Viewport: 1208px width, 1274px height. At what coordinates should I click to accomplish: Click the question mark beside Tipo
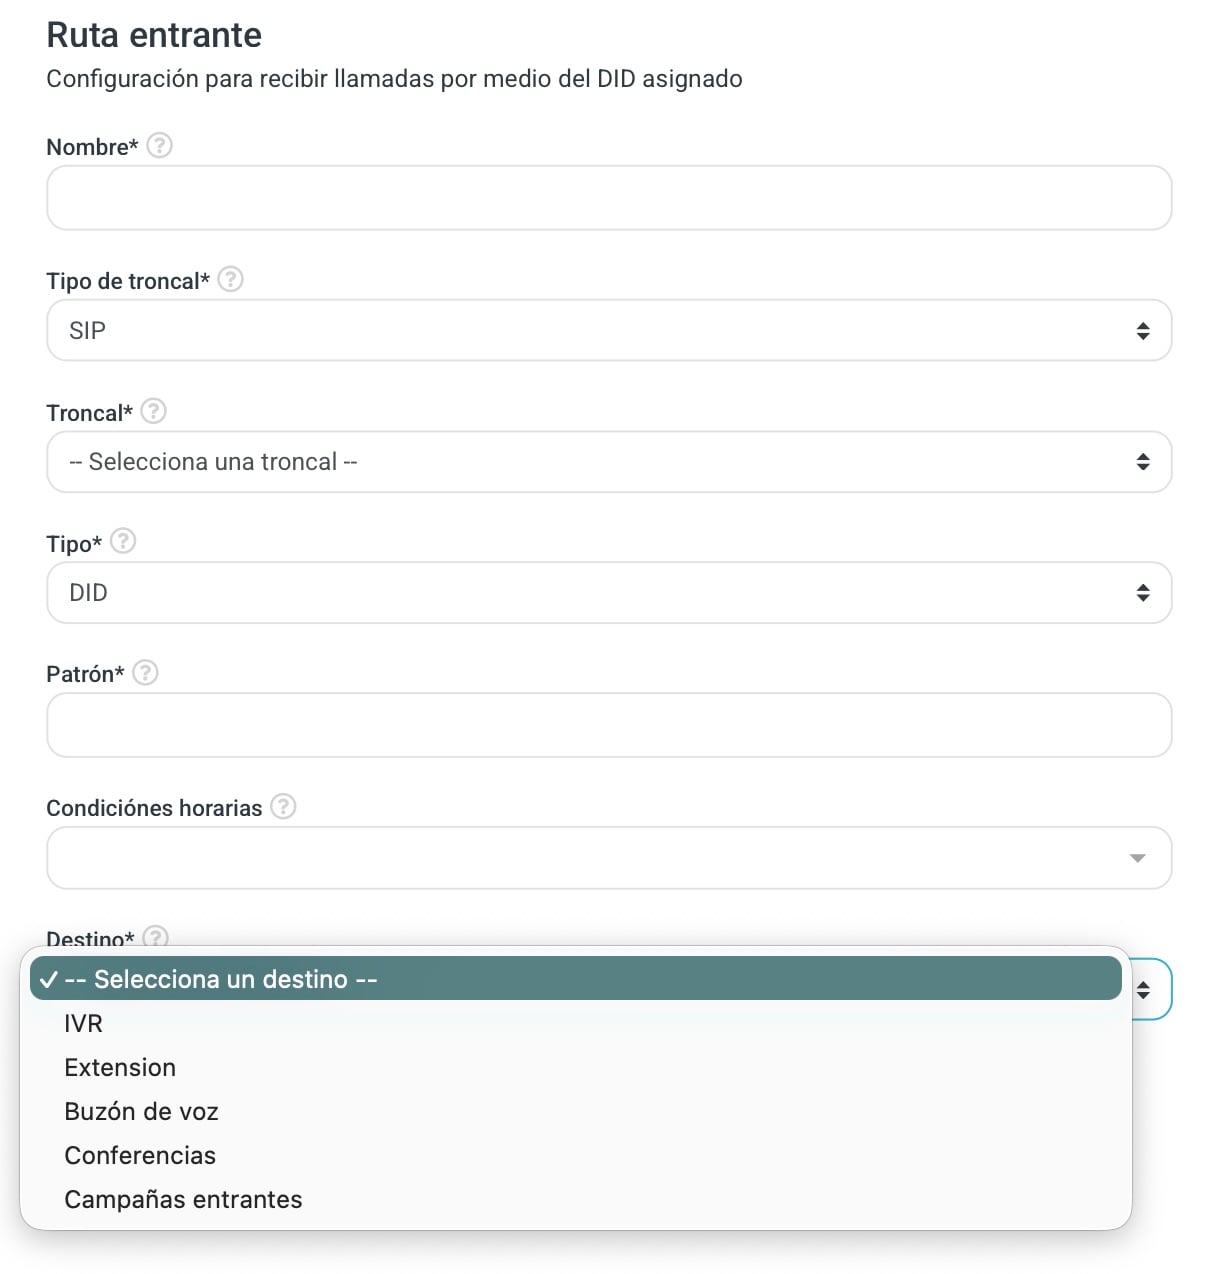point(123,541)
